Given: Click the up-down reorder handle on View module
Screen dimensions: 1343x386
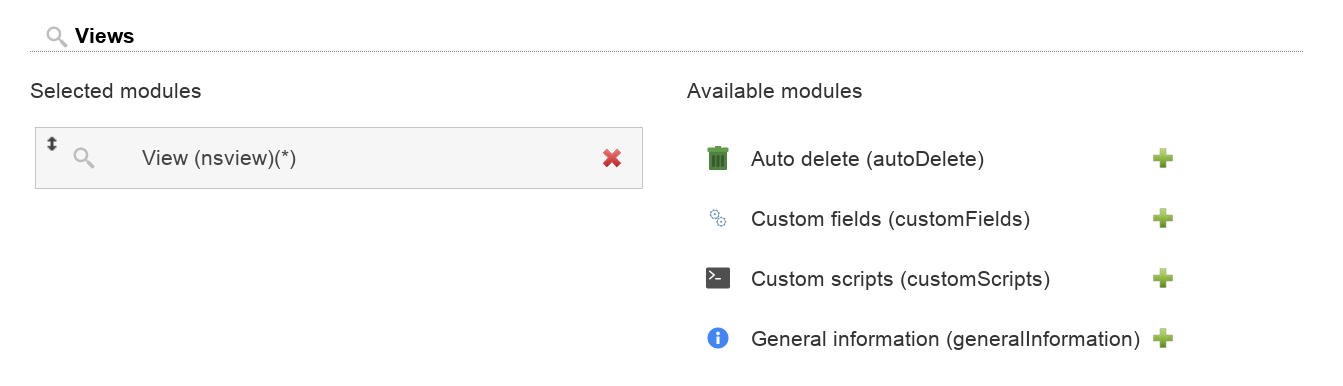Looking at the screenshot, I should [x=52, y=143].
